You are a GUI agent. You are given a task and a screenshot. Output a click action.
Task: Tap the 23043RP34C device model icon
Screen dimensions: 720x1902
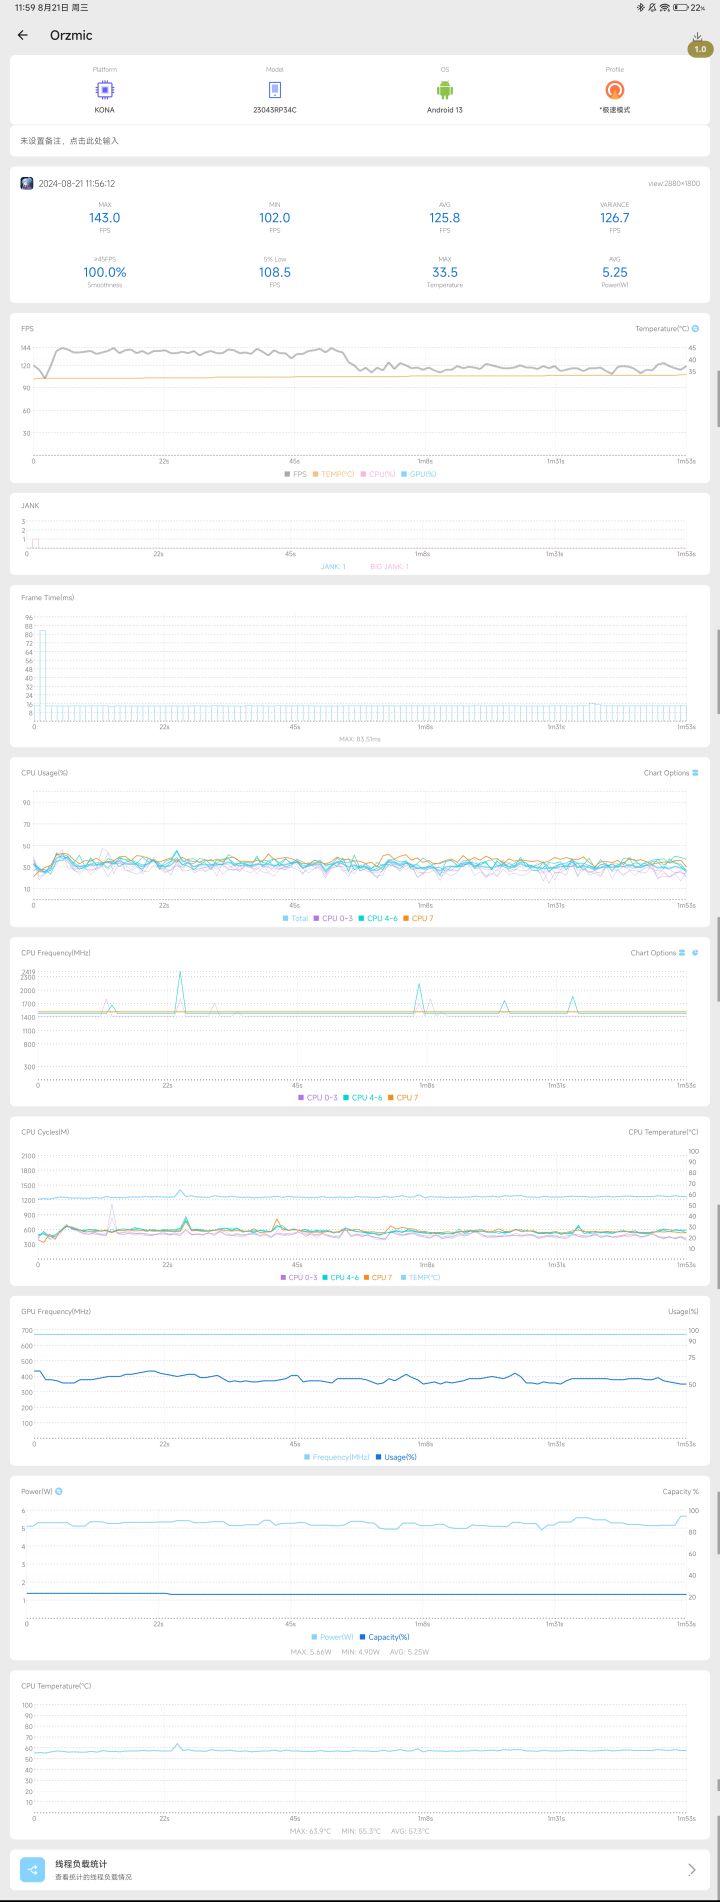pos(275,90)
